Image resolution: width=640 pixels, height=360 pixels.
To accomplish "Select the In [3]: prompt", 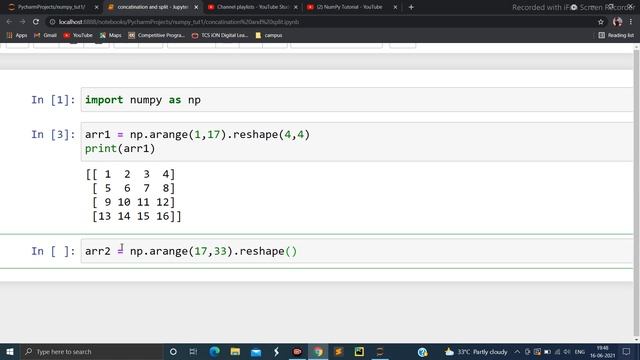I will [53, 135].
